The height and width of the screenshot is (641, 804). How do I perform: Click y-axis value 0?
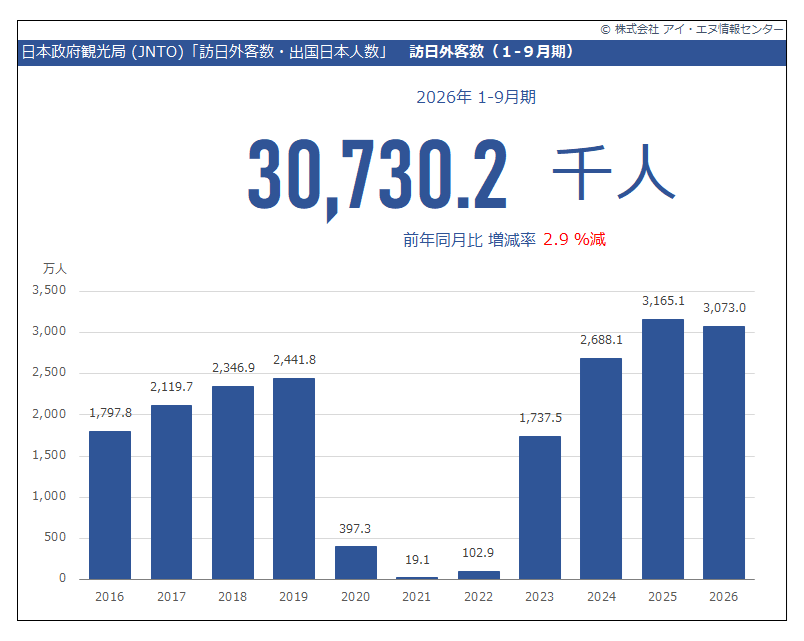click(63, 578)
